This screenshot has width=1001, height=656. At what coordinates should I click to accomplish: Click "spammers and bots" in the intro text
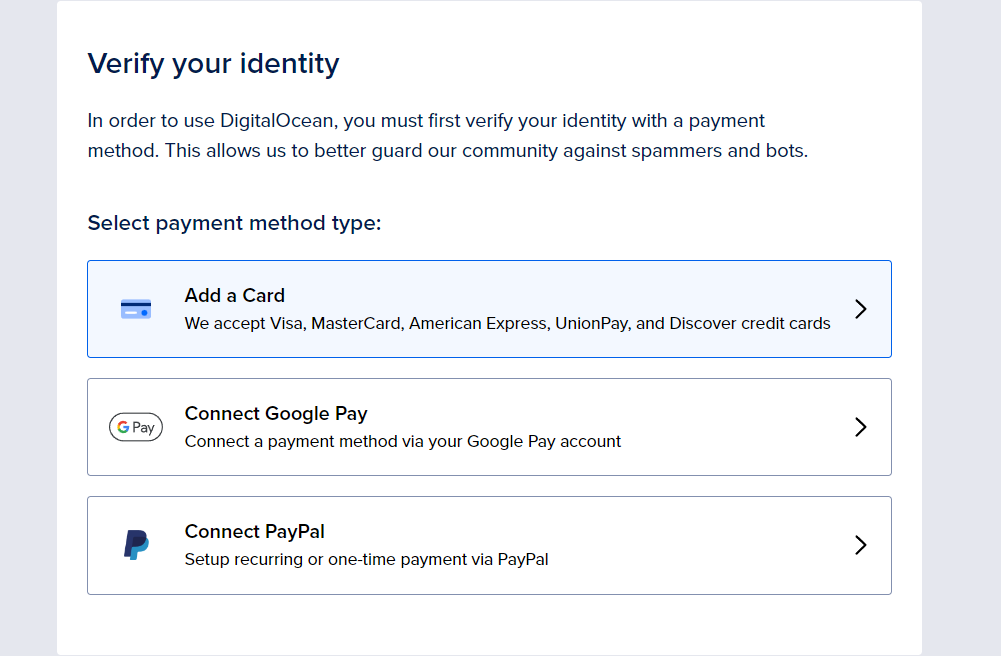pos(730,152)
